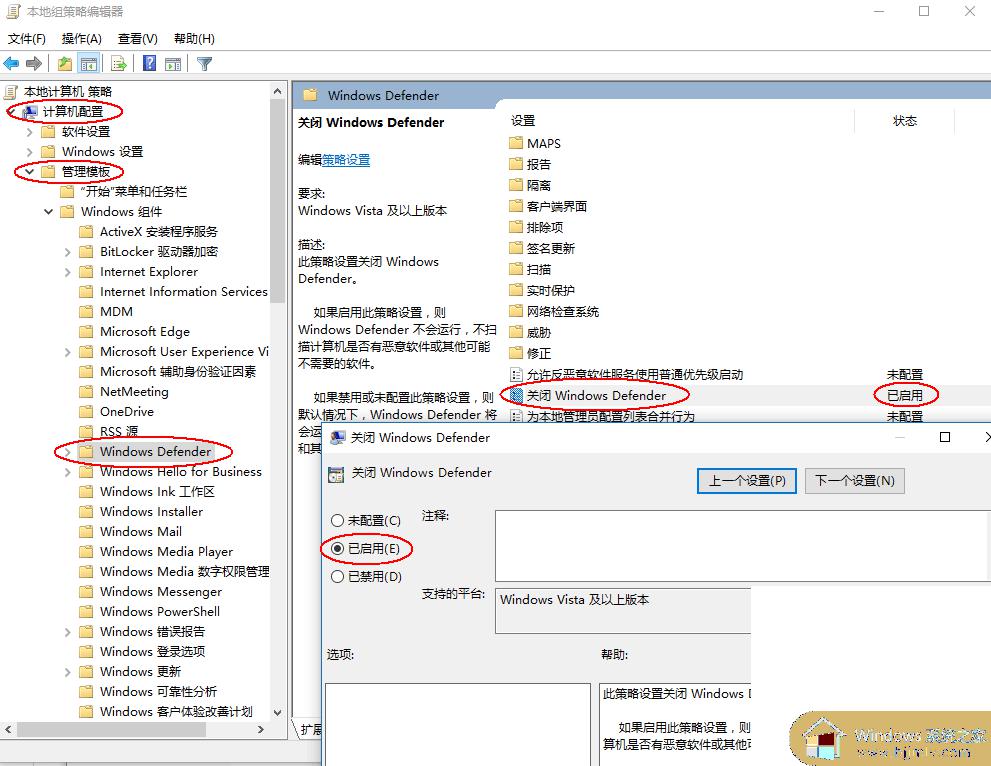Viewport: 991px width, 766px height.
Task: Click the show action pane toolbar icon
Action: pos(173,63)
